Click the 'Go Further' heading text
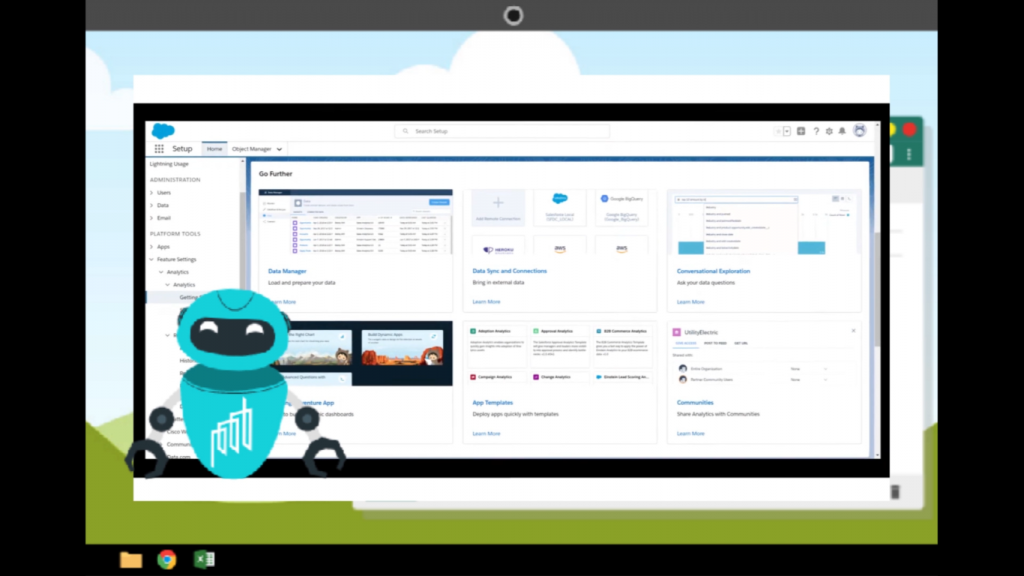 coord(276,174)
